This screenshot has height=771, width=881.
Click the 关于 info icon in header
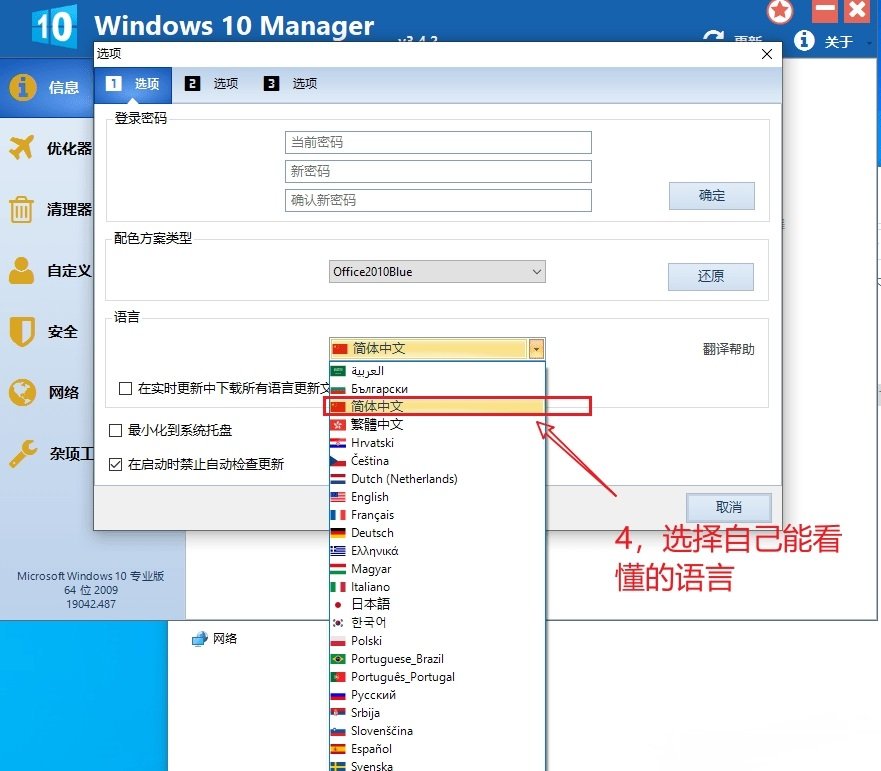coord(804,40)
